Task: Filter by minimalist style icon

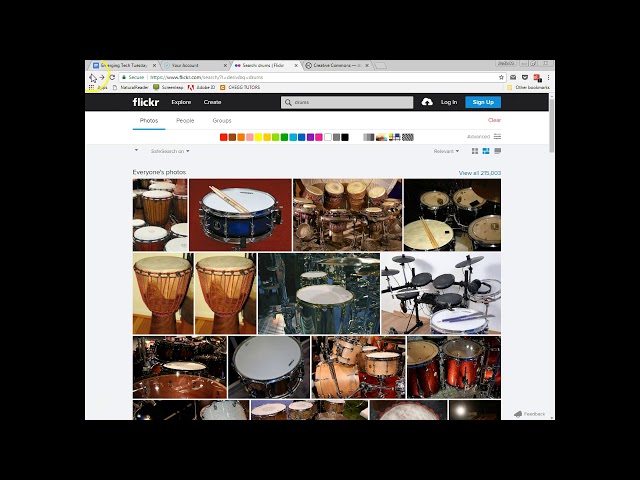Action: click(394, 137)
